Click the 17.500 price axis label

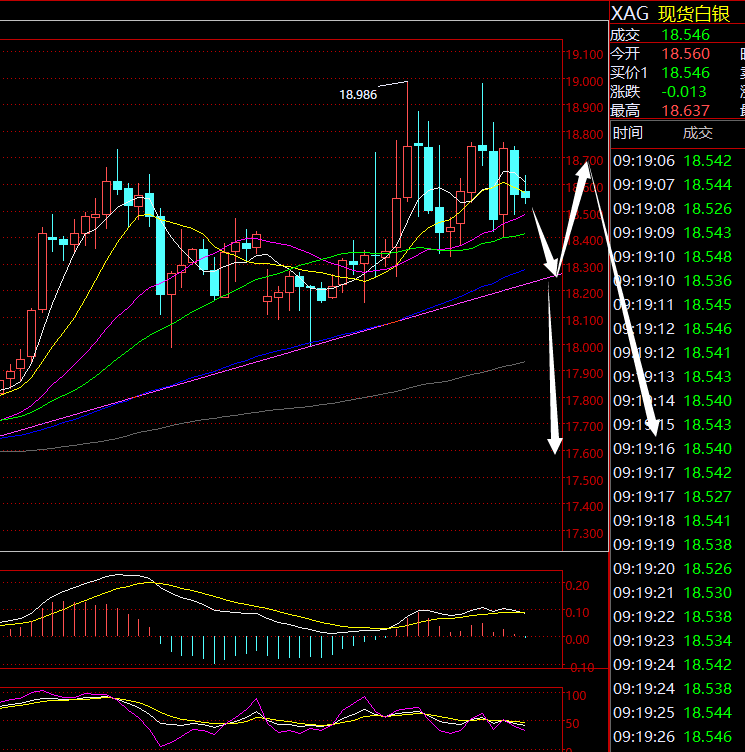tap(584, 480)
